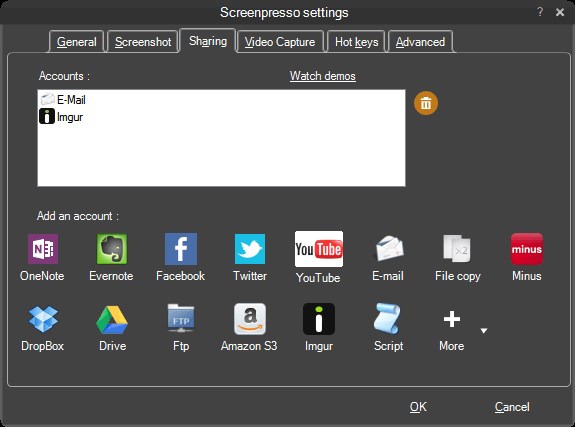Click the Imgur icon under Add an account
Image resolution: width=575 pixels, height=427 pixels.
coord(319,319)
